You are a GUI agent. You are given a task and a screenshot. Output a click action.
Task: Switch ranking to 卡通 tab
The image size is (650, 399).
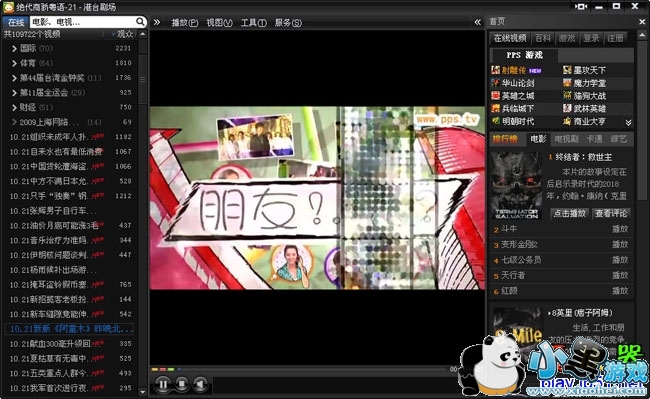[x=594, y=139]
